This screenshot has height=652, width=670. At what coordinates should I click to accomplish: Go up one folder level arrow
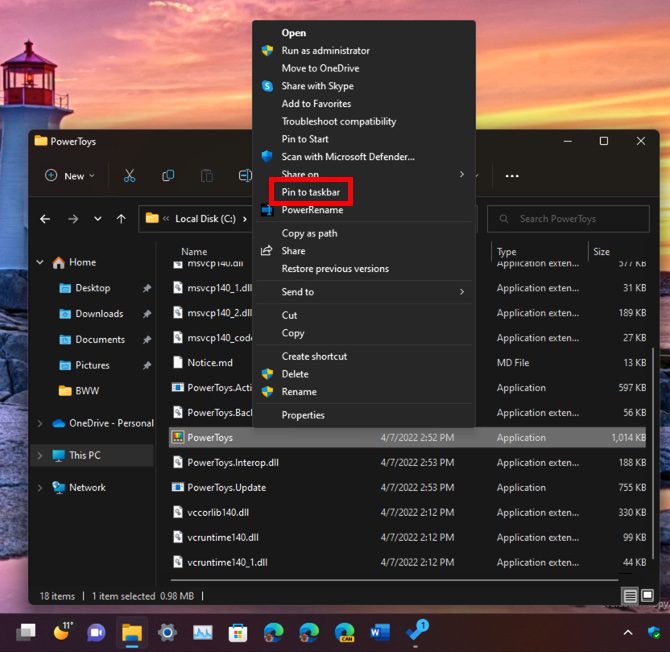[x=121, y=219]
